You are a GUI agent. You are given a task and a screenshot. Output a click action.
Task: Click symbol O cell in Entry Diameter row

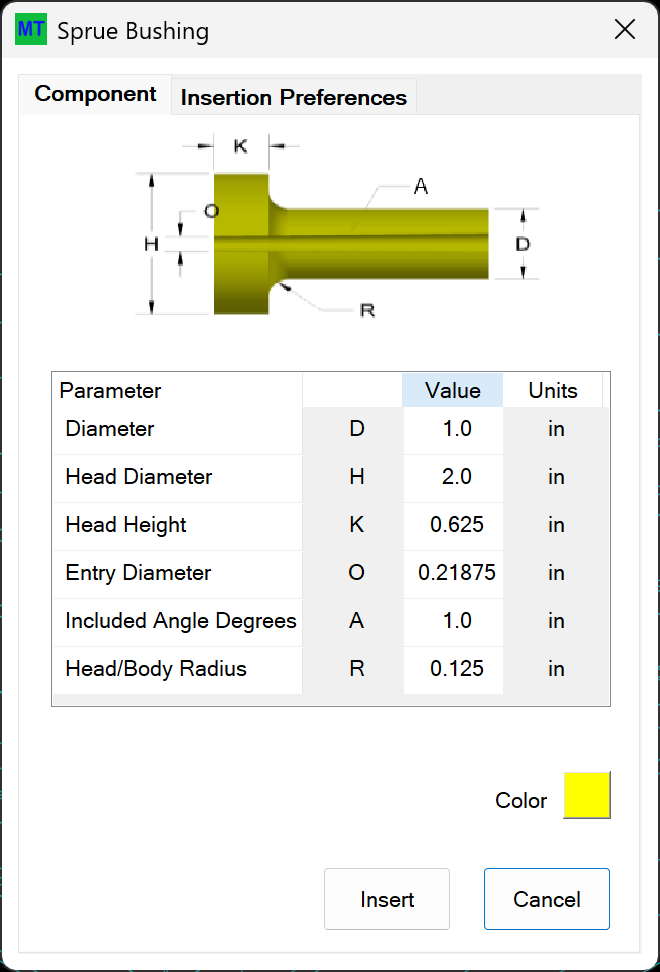(353, 573)
